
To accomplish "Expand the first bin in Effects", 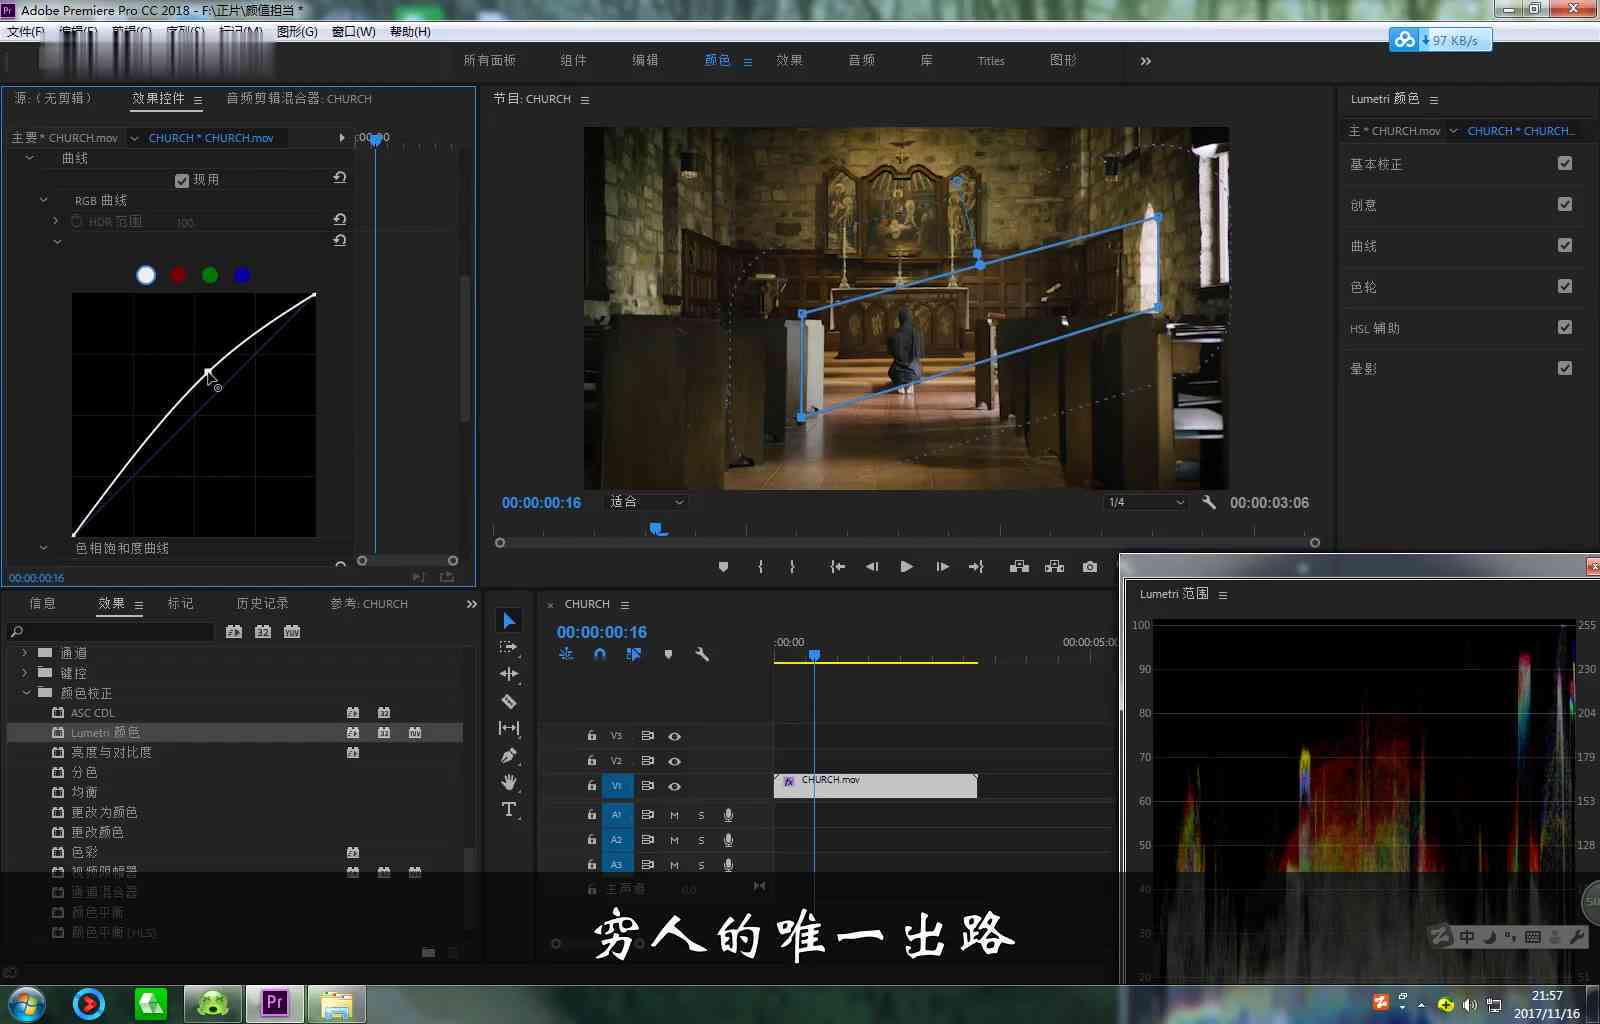I will coord(24,652).
